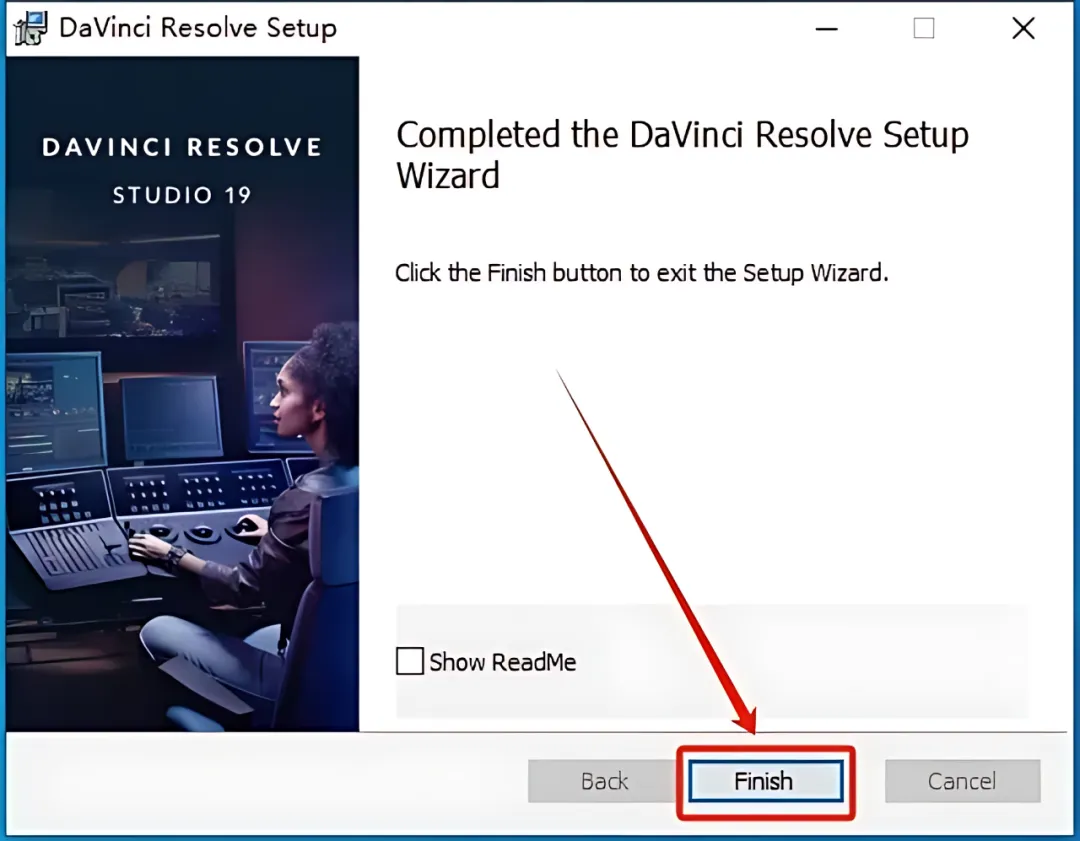Click the Show ReadMe label text
The width and height of the screenshot is (1080, 841).
coord(502,662)
